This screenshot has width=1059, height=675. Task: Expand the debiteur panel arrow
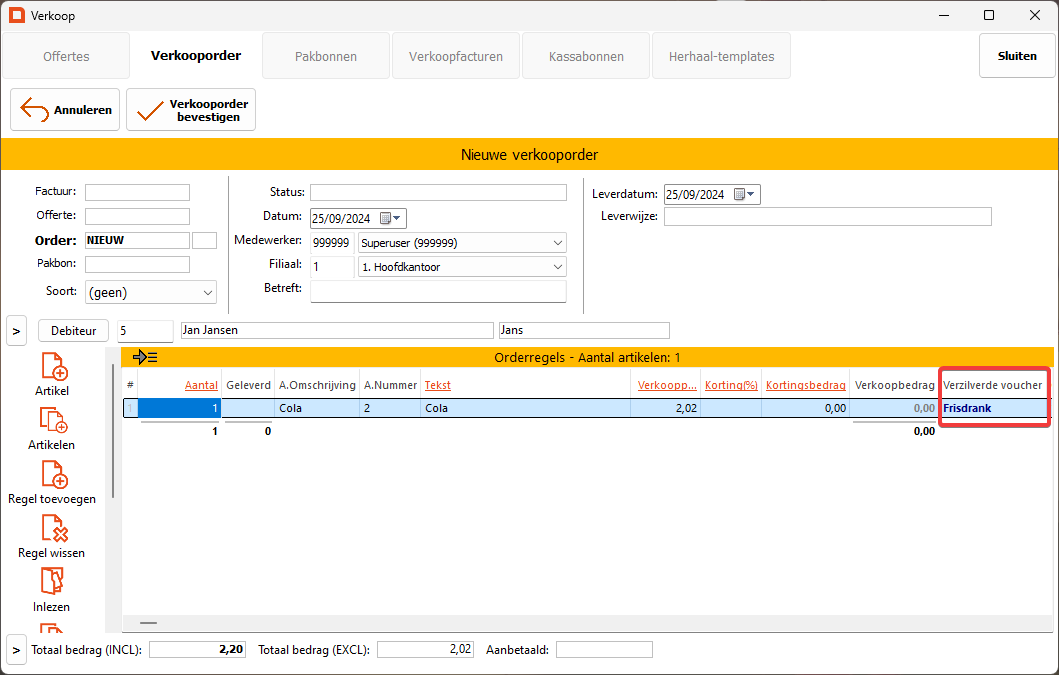[17, 330]
